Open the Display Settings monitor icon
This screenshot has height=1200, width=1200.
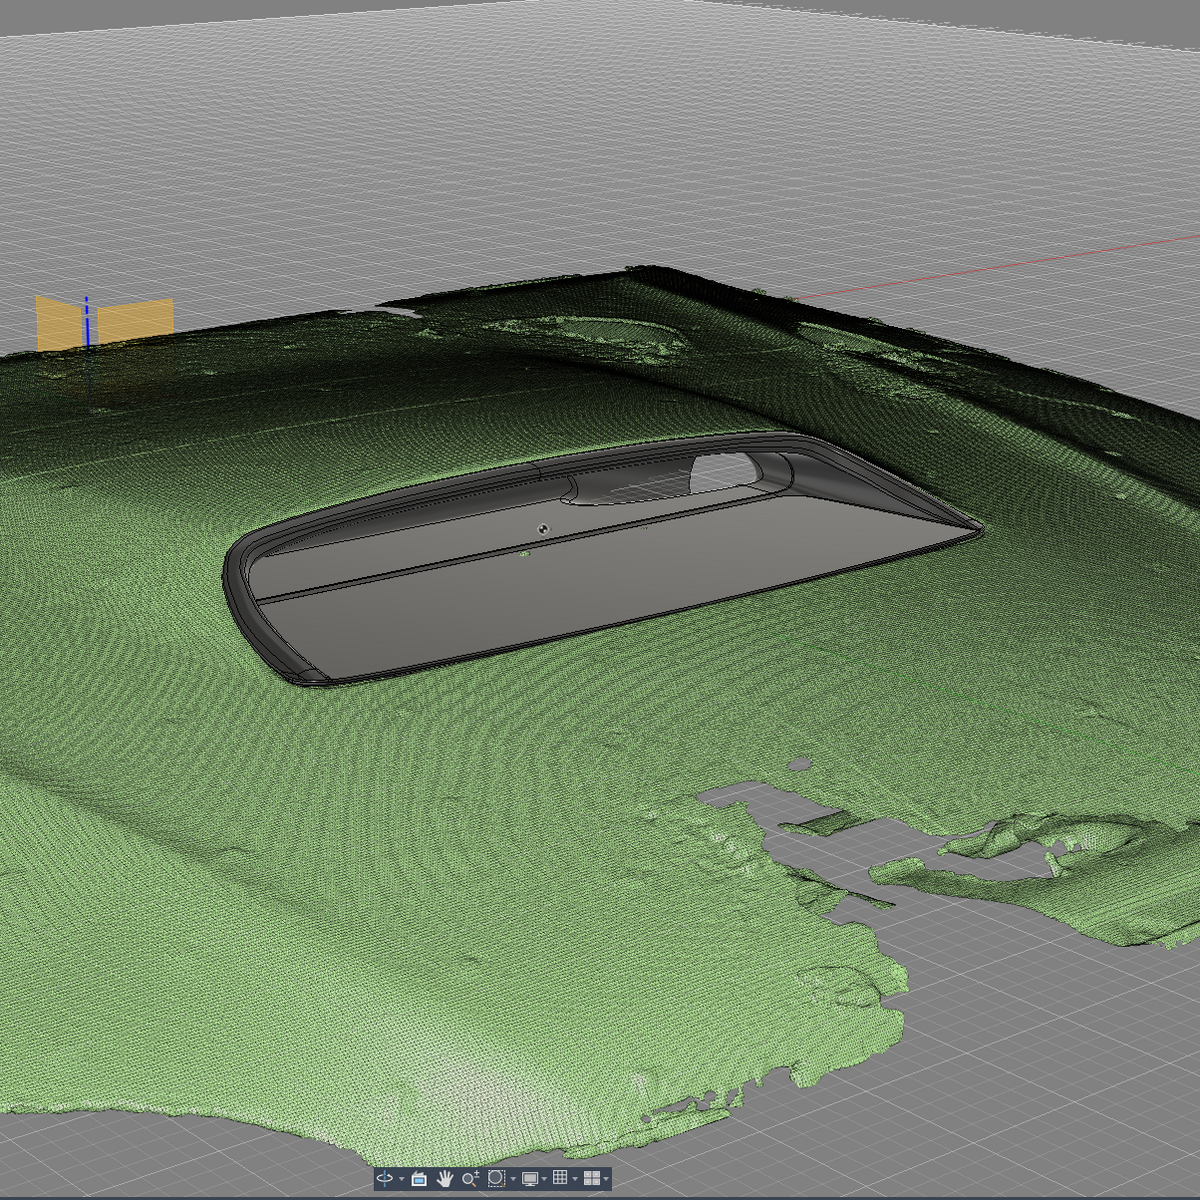(530, 1179)
